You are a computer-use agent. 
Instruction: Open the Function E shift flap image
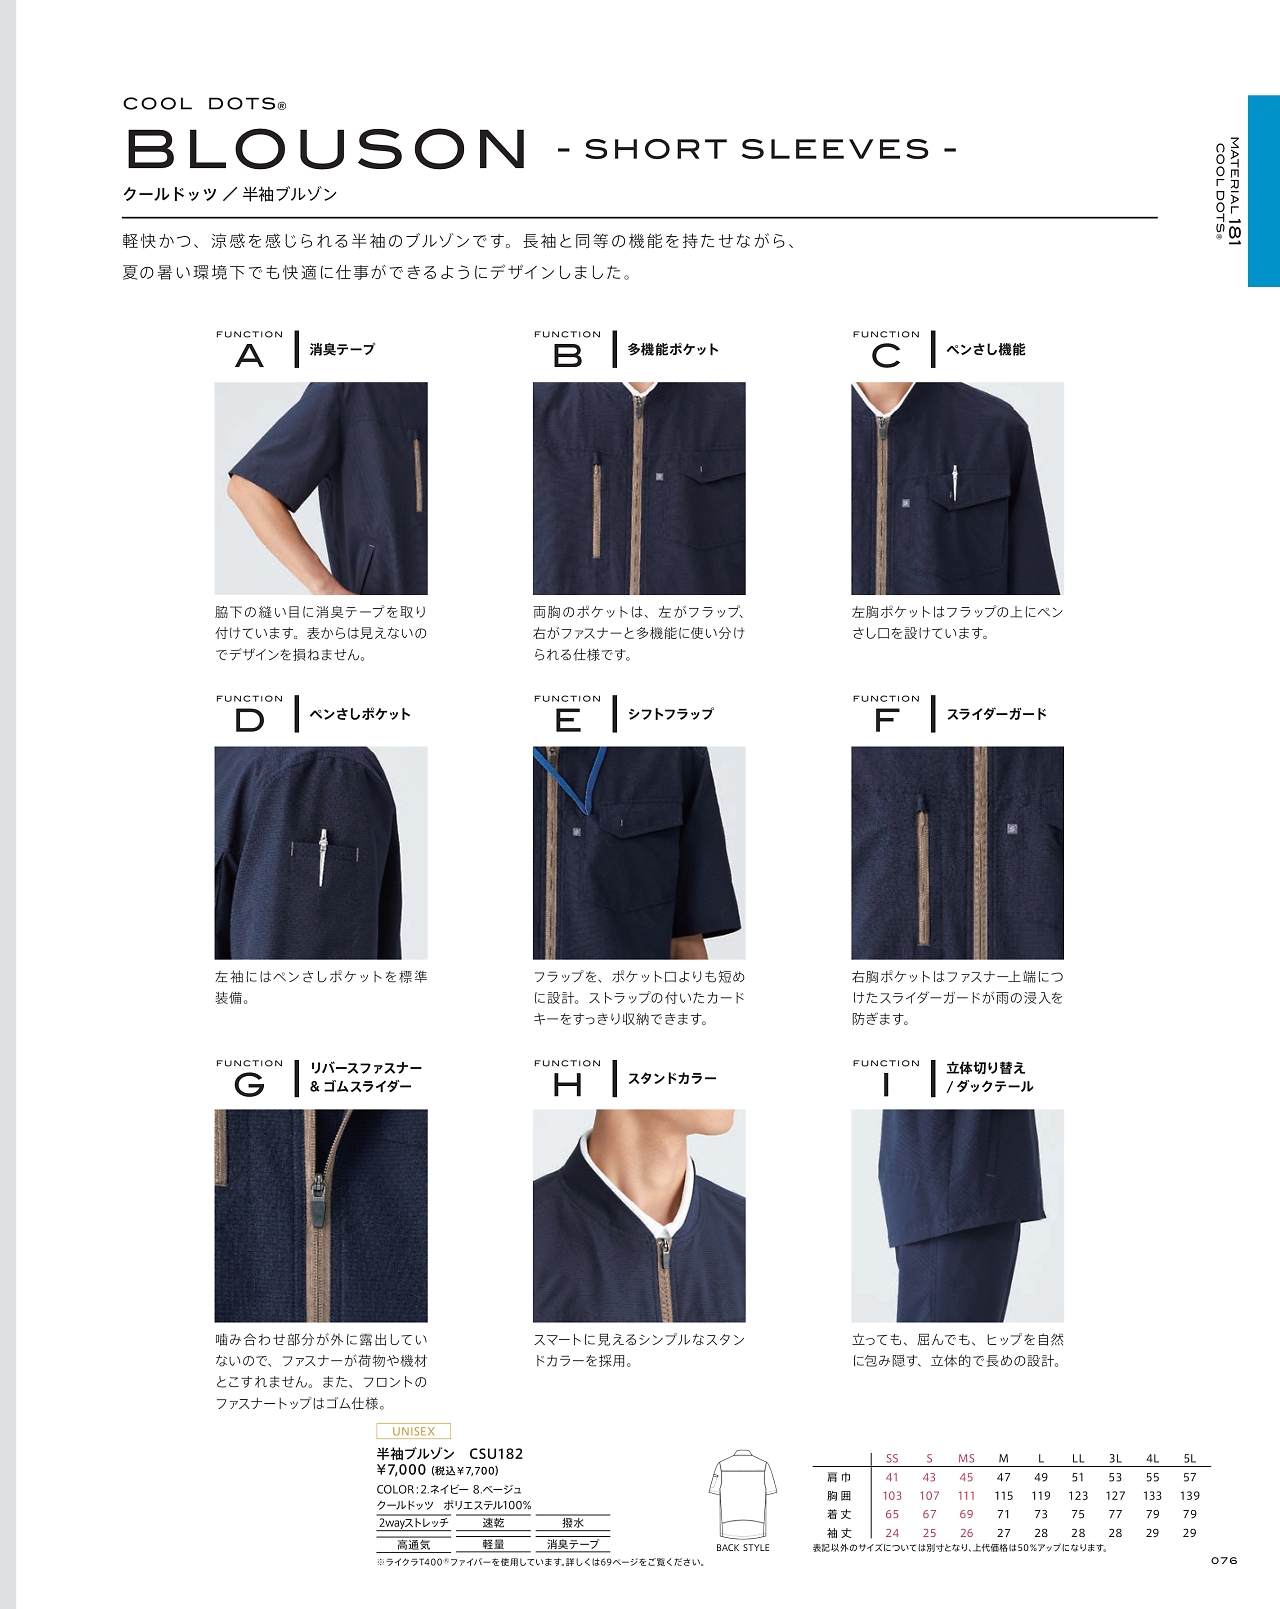click(x=639, y=853)
